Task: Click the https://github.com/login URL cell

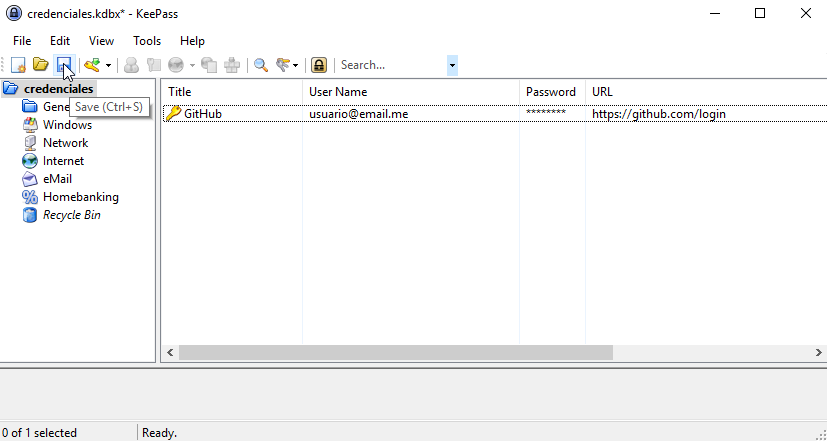Action: (659, 114)
